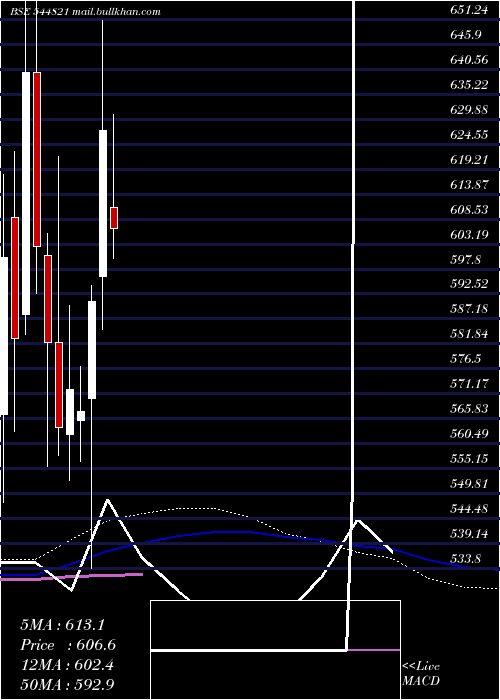Click the 5MA : 613.1 readout
The image size is (500, 700).
pos(62,625)
